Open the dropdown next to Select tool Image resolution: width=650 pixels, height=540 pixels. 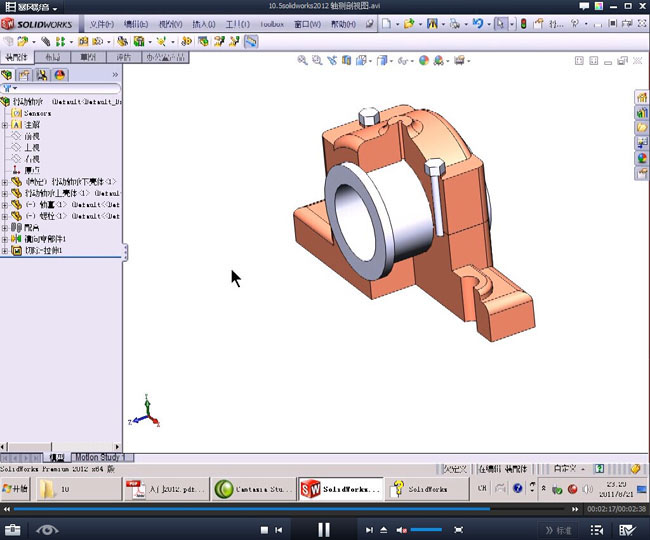(512, 24)
